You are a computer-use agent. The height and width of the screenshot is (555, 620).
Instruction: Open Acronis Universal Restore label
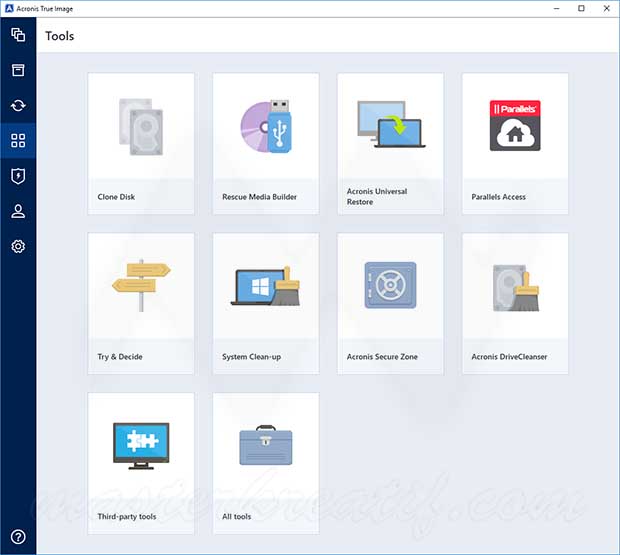[377, 196]
